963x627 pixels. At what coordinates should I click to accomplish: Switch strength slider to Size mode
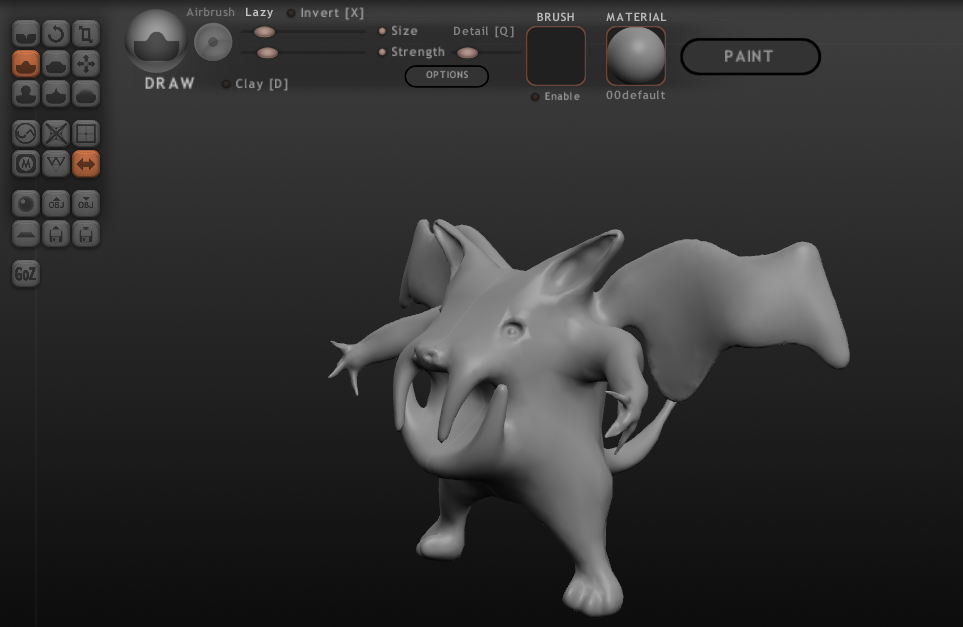pos(382,31)
